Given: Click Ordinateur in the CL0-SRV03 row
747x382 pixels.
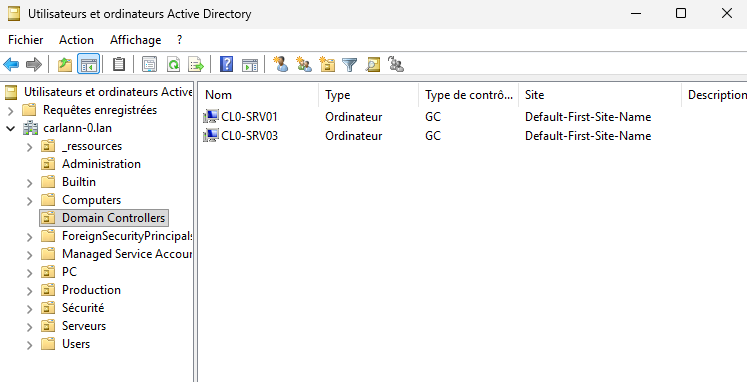Looking at the screenshot, I should (x=353, y=136).
